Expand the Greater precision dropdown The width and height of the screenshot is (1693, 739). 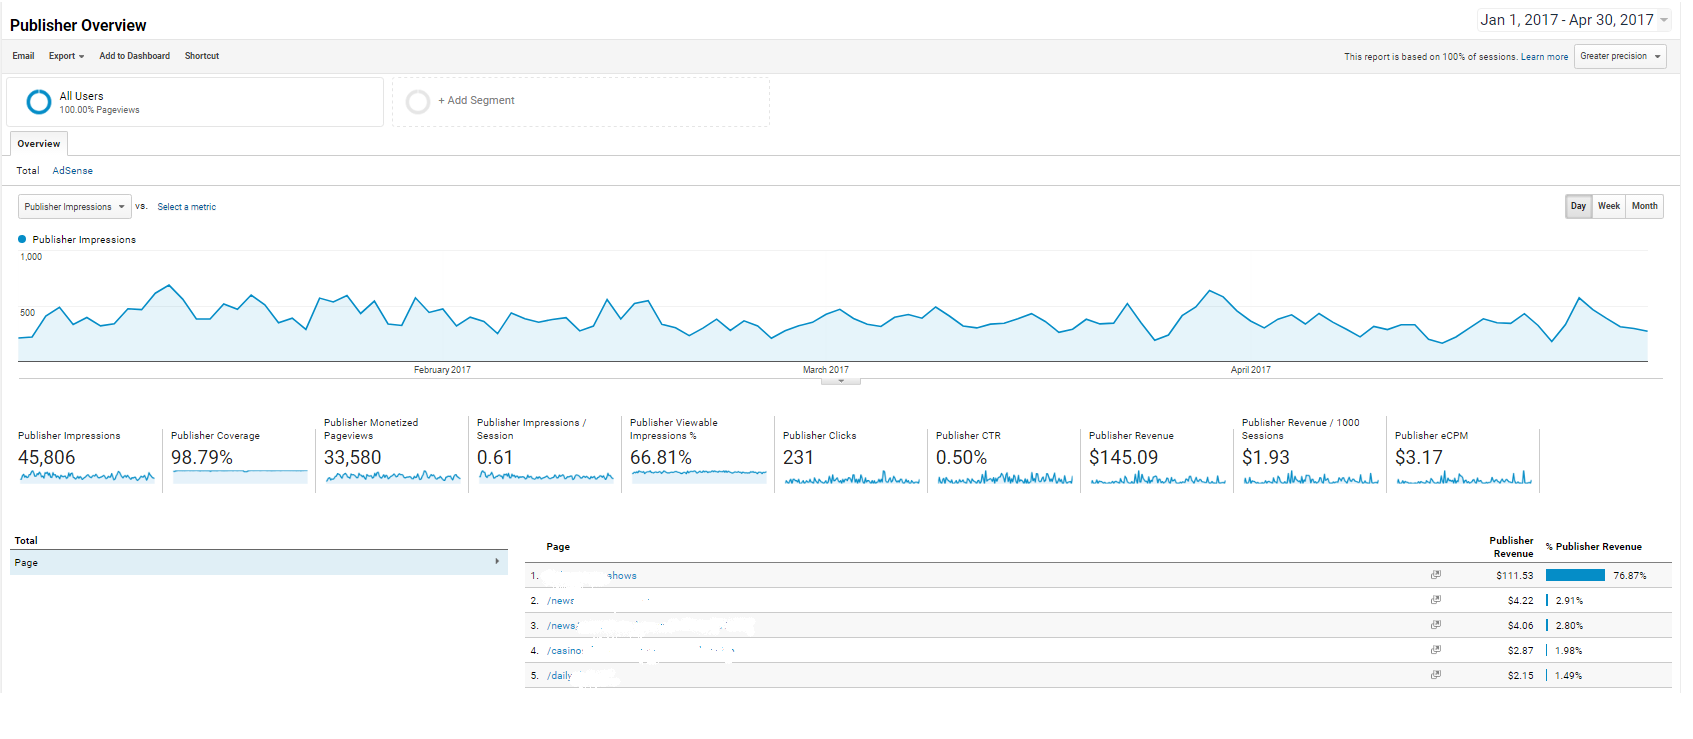pos(1620,57)
